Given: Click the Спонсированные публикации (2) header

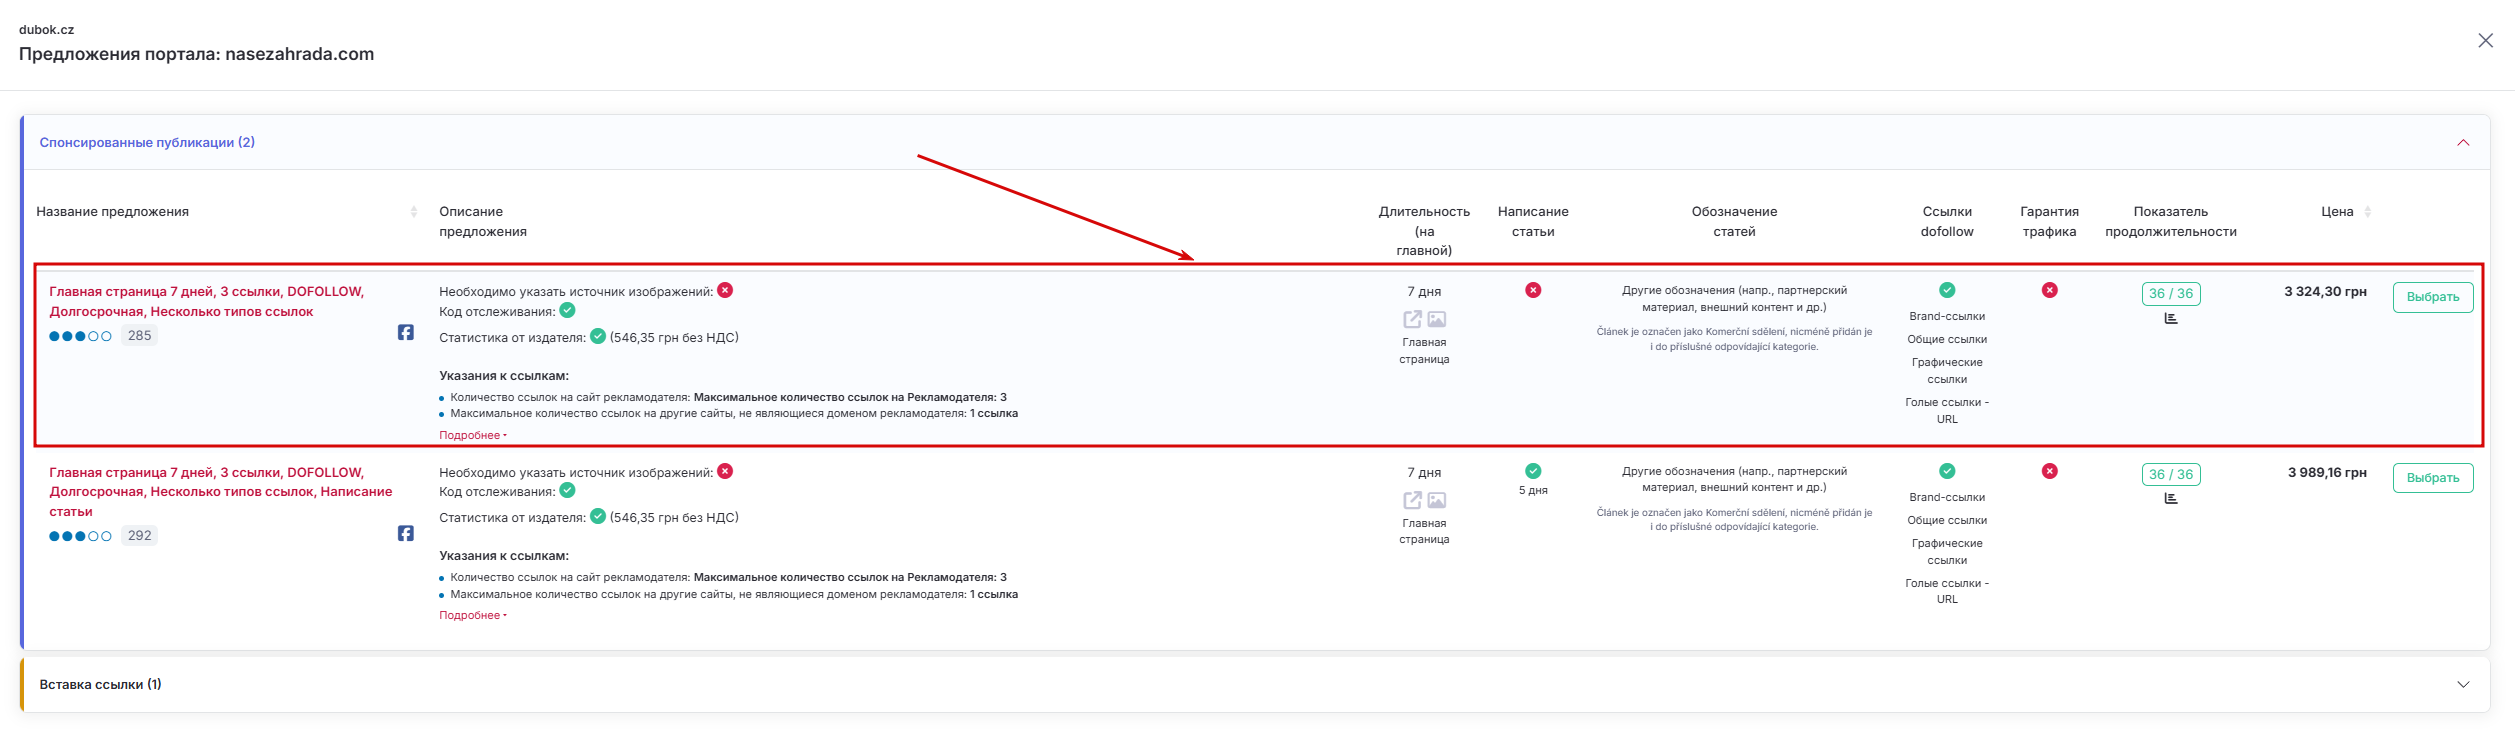Looking at the screenshot, I should pyautogui.click(x=147, y=142).
